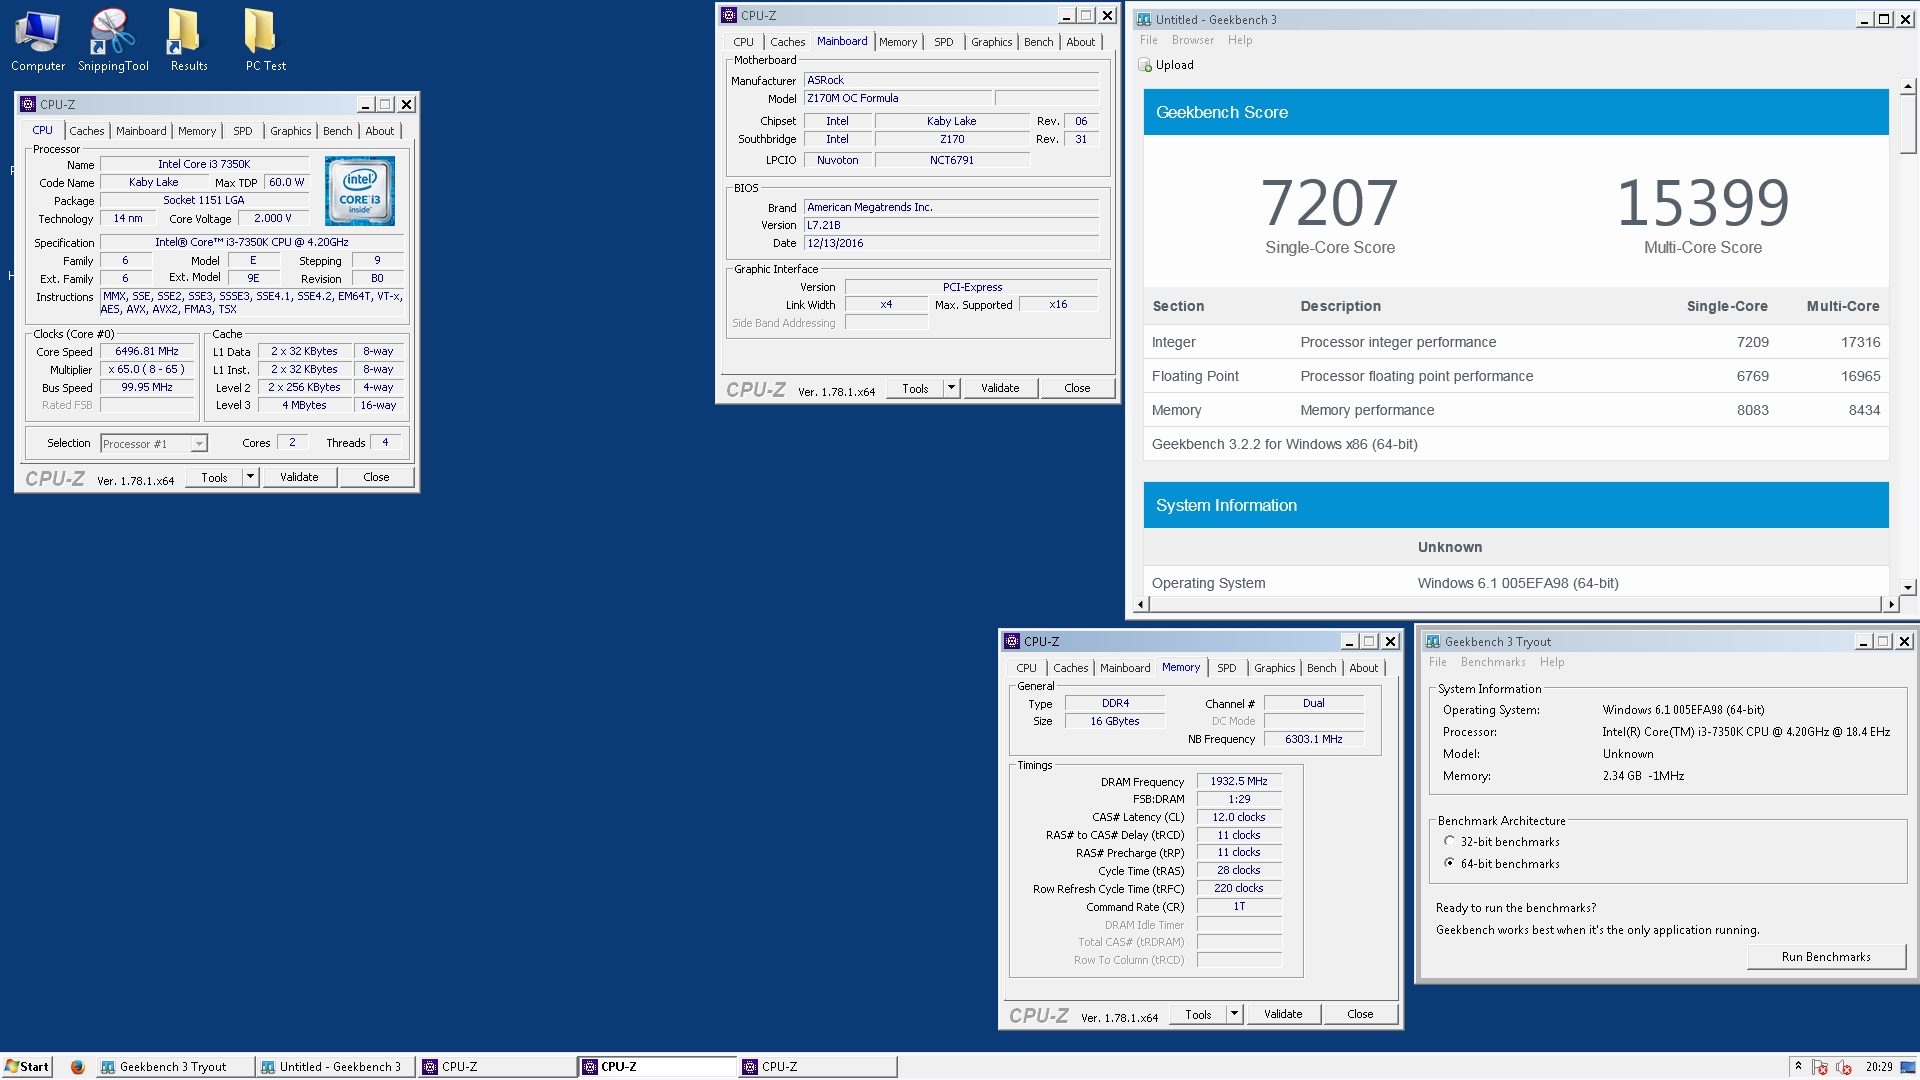
Task: Launch SnippingTool shortcut on desktop
Action: click(113, 40)
